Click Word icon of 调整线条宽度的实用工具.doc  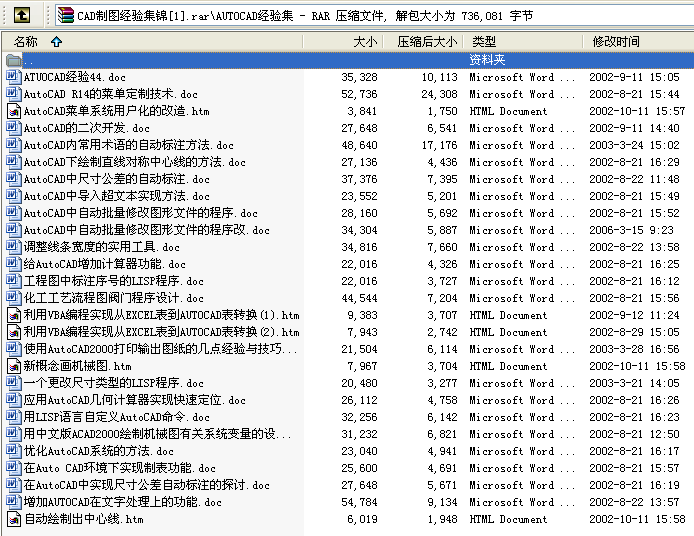(14, 247)
